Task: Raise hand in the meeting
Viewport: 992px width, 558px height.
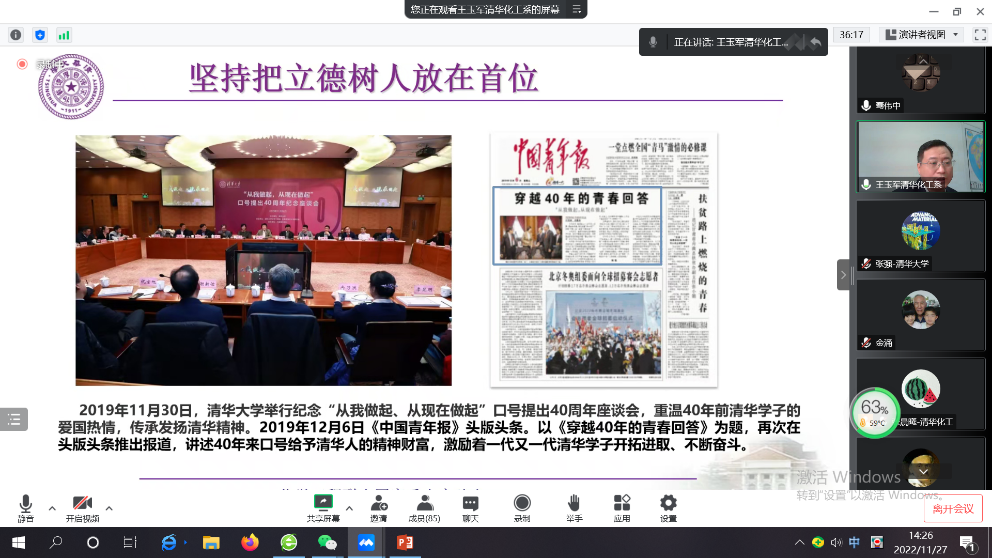Action: point(574,509)
